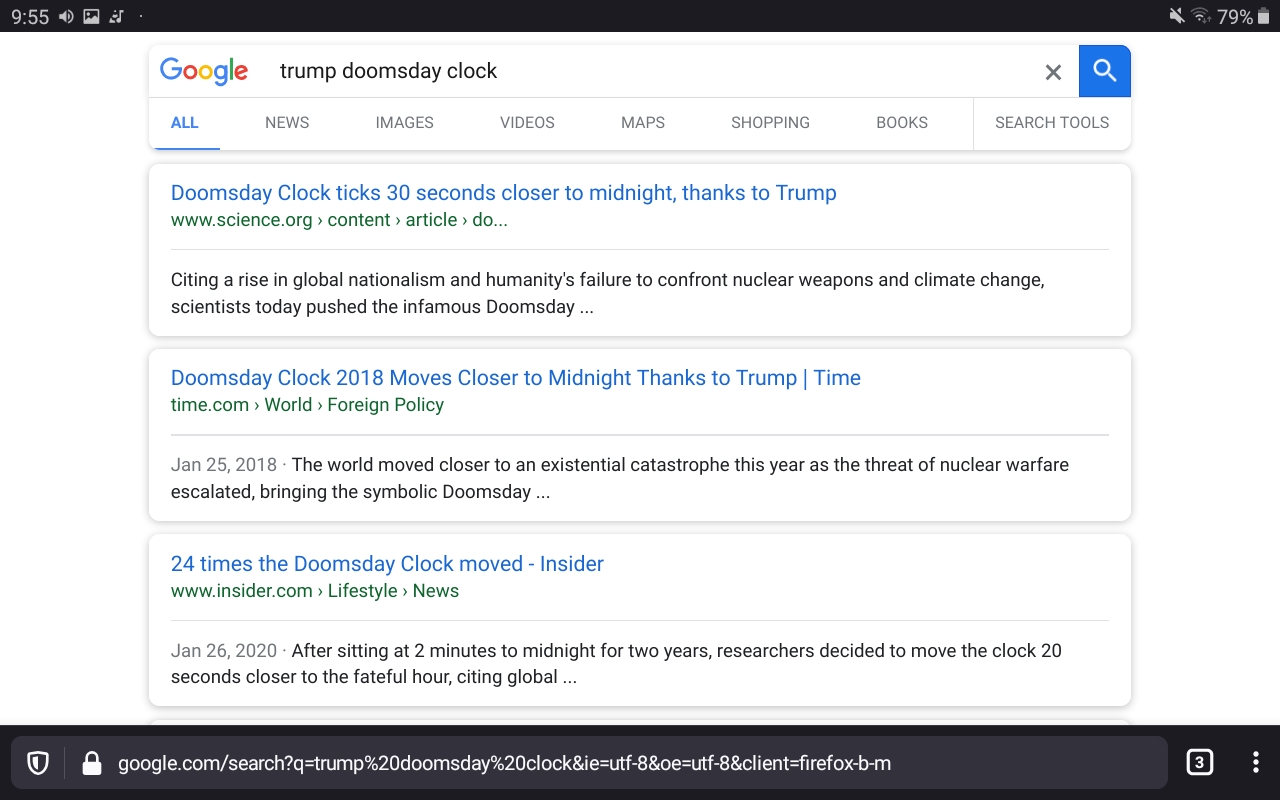Switch to the VIDEOS tab
This screenshot has height=800, width=1280.
[x=527, y=123]
